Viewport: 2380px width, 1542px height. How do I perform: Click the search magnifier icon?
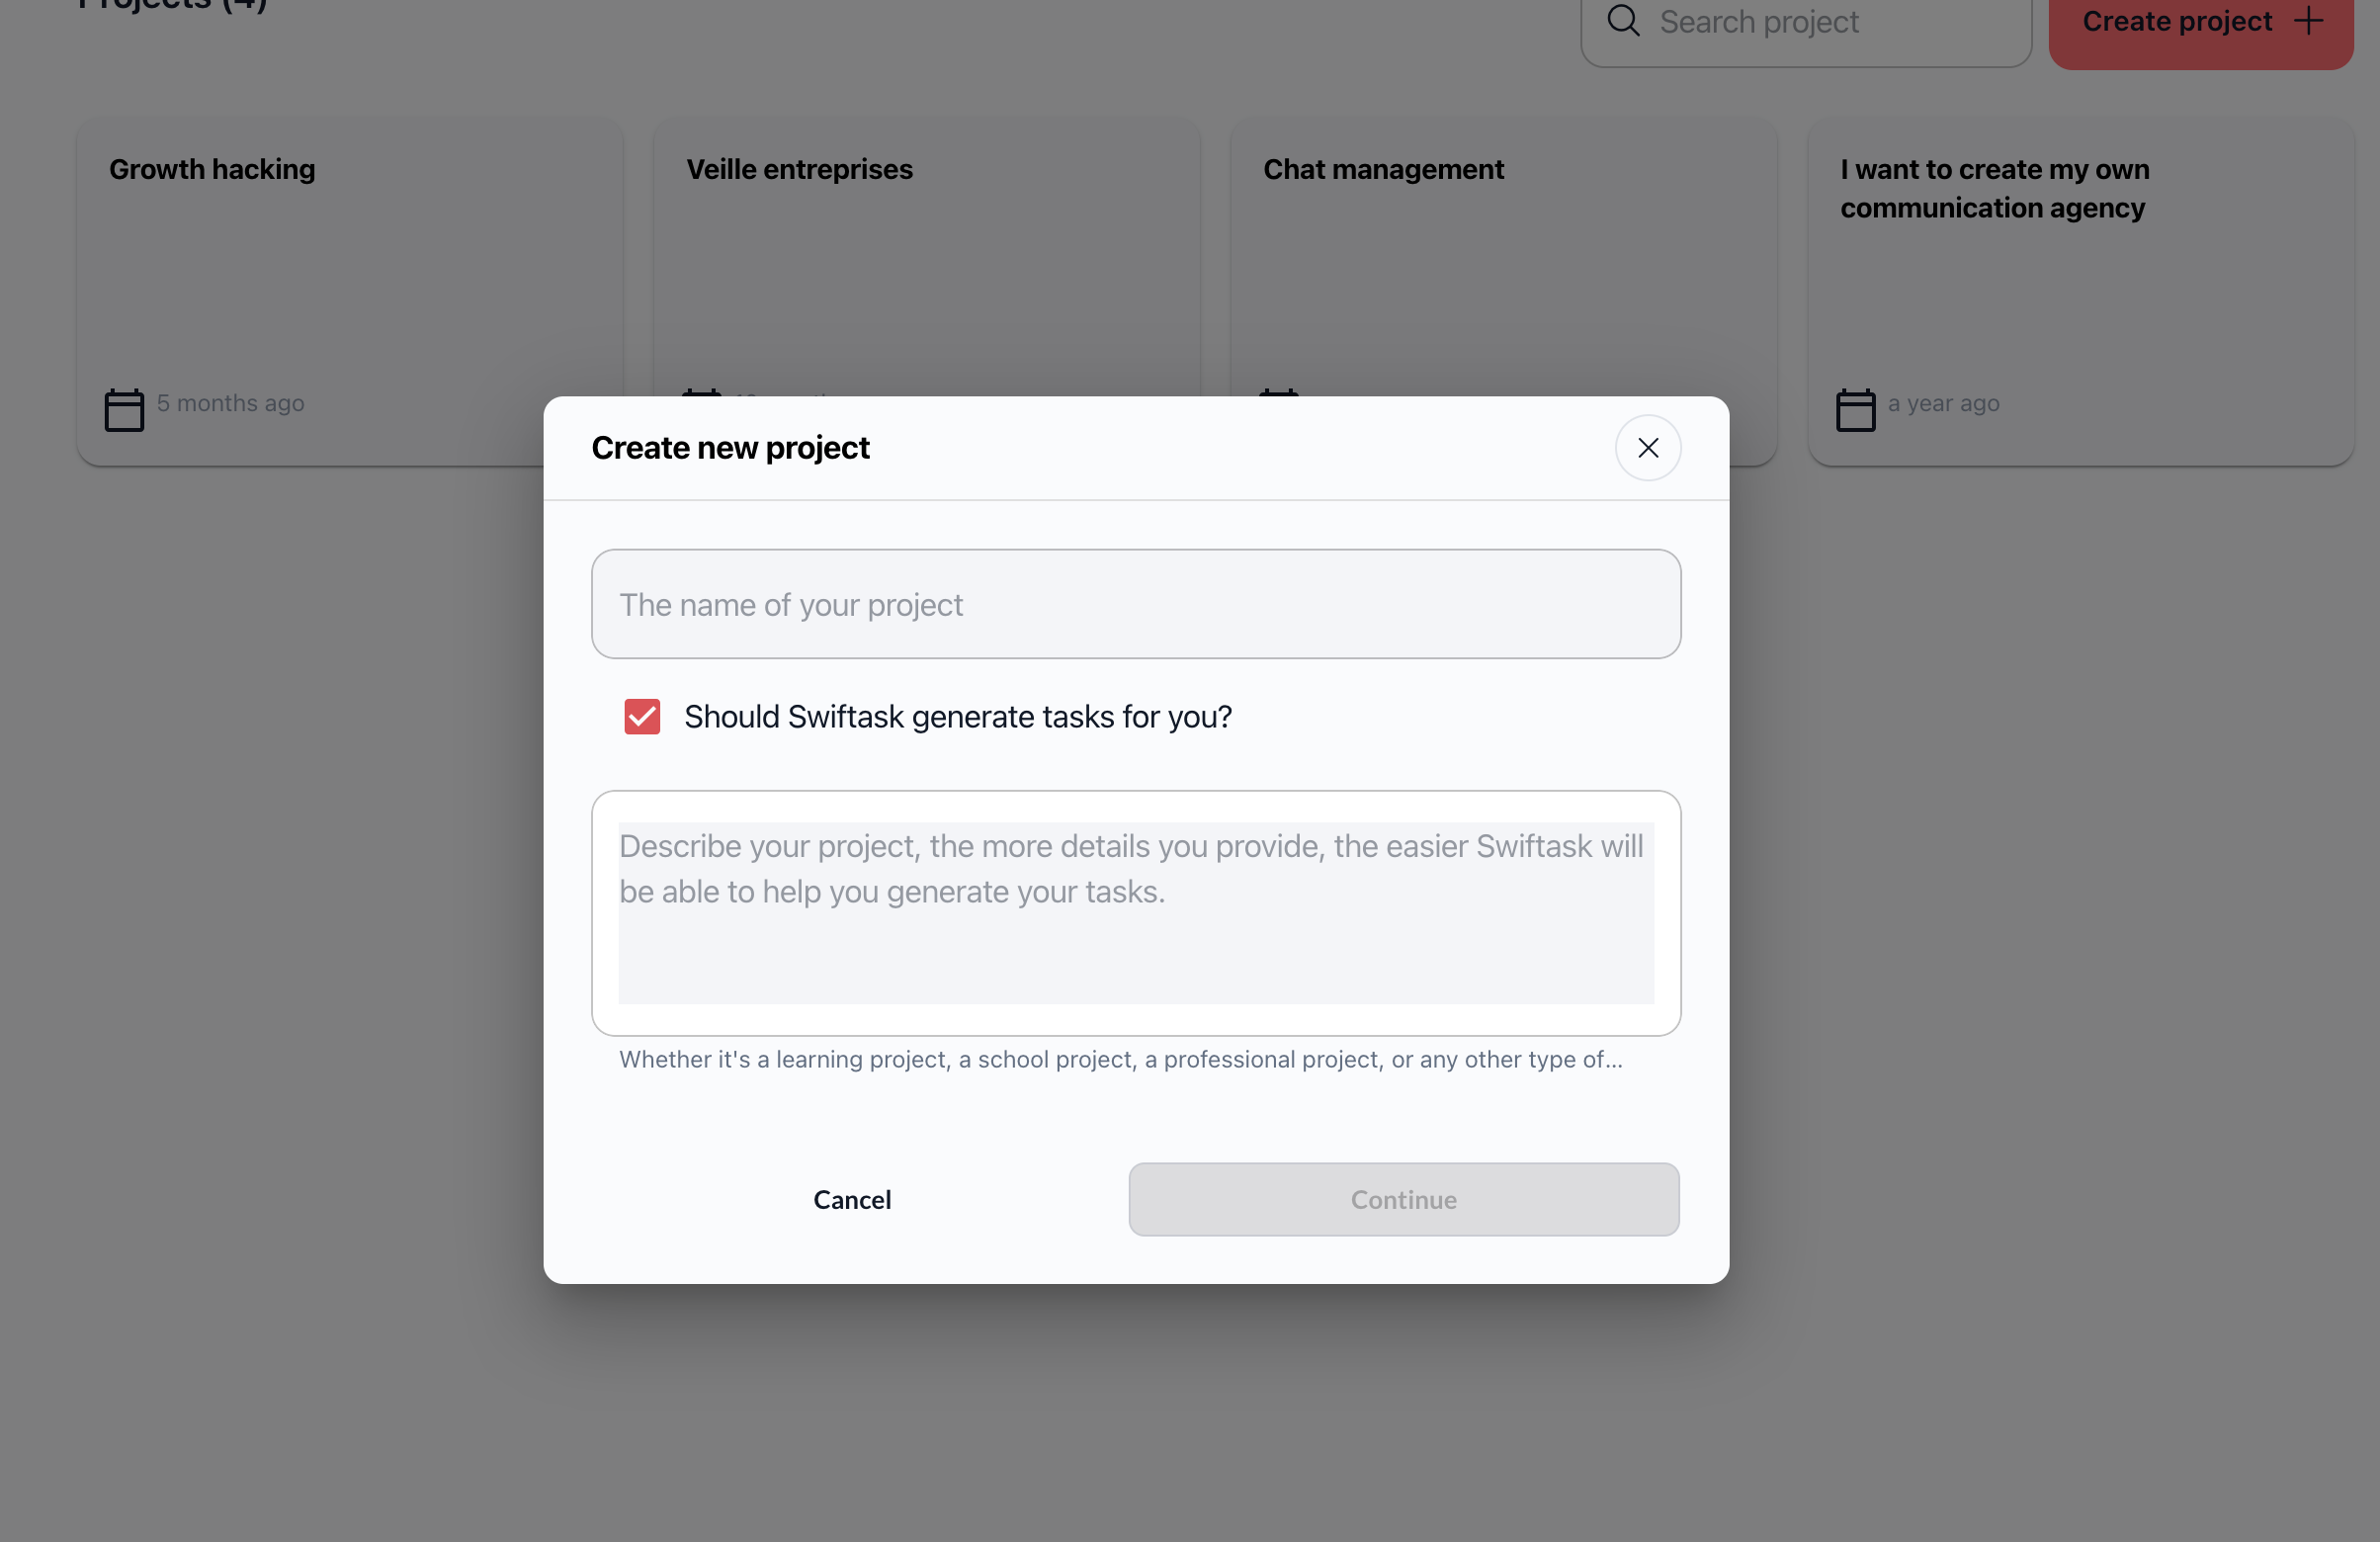(x=1623, y=21)
